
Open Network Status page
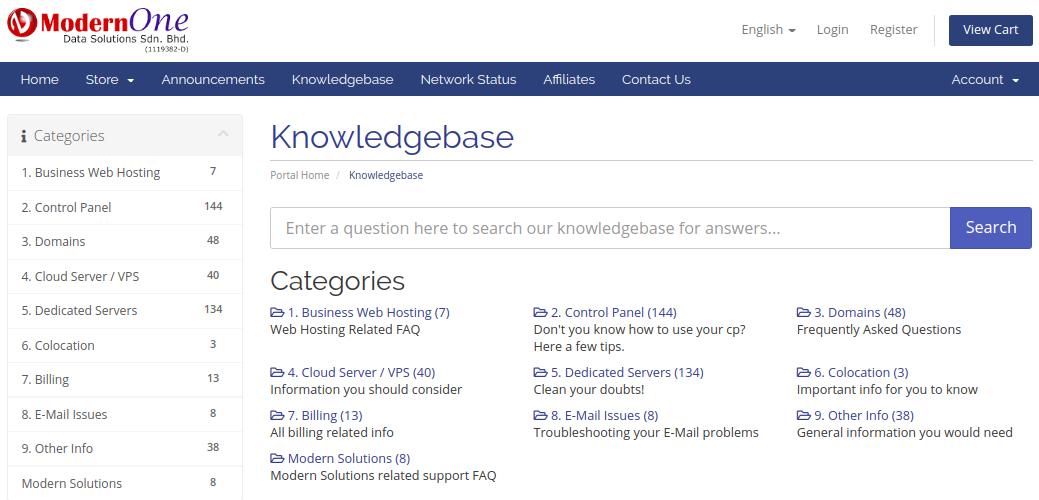[x=468, y=79]
